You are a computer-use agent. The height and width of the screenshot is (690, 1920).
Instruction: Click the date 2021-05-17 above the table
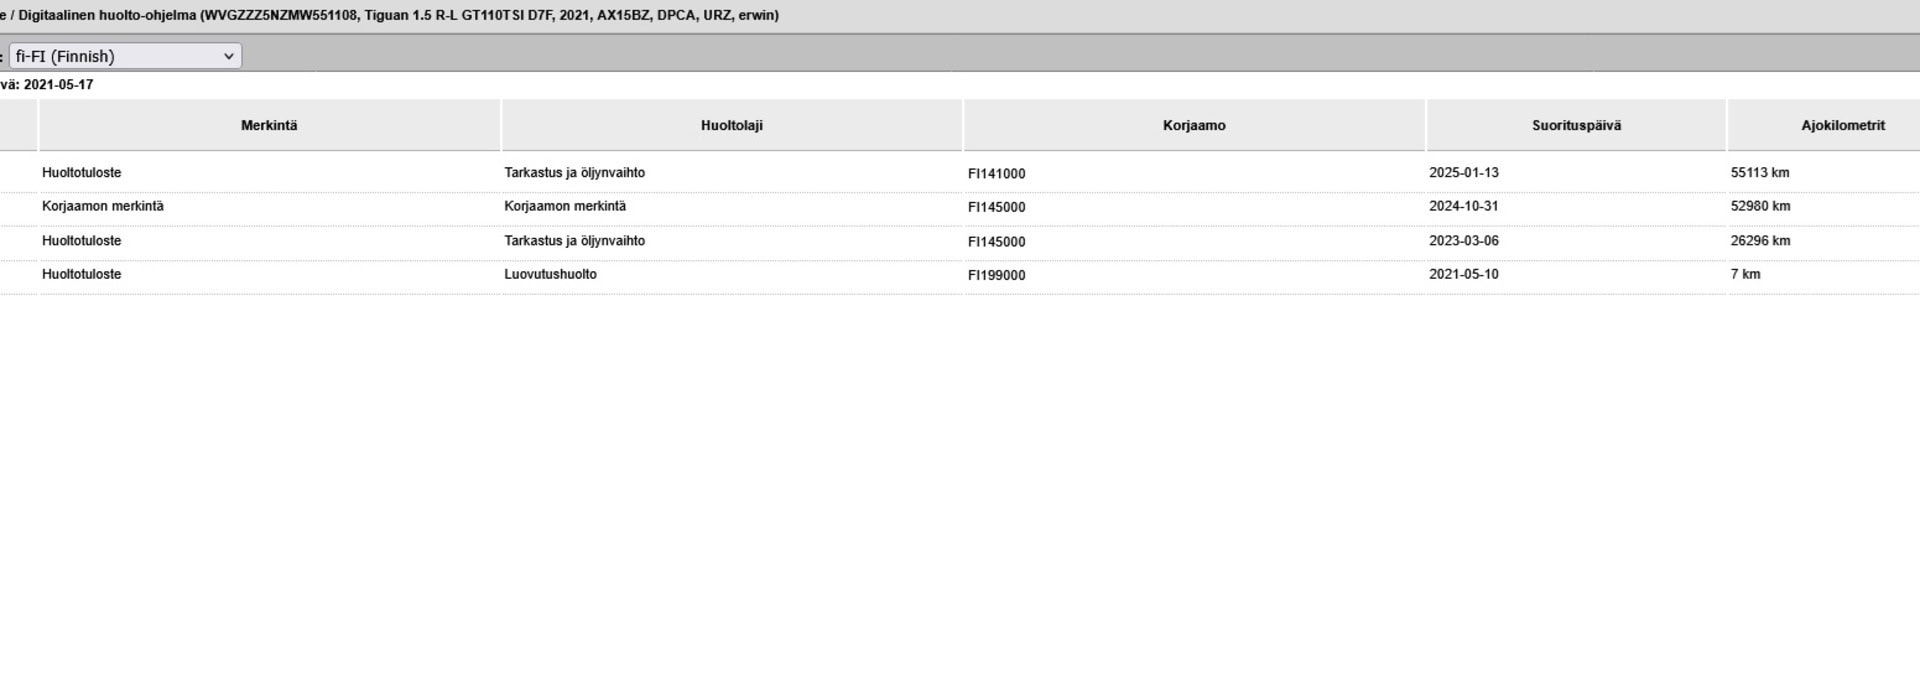58,85
